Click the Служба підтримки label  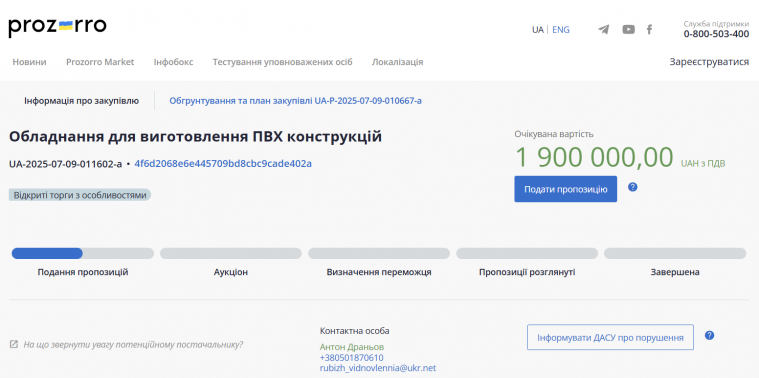point(716,23)
